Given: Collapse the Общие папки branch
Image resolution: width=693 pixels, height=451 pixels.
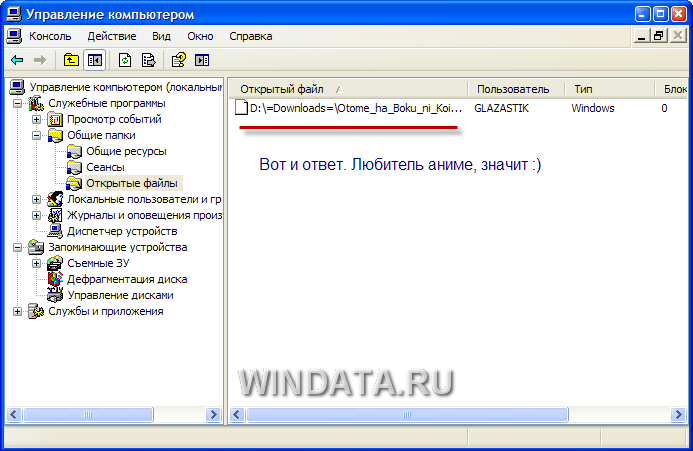Looking at the screenshot, I should click(36, 135).
